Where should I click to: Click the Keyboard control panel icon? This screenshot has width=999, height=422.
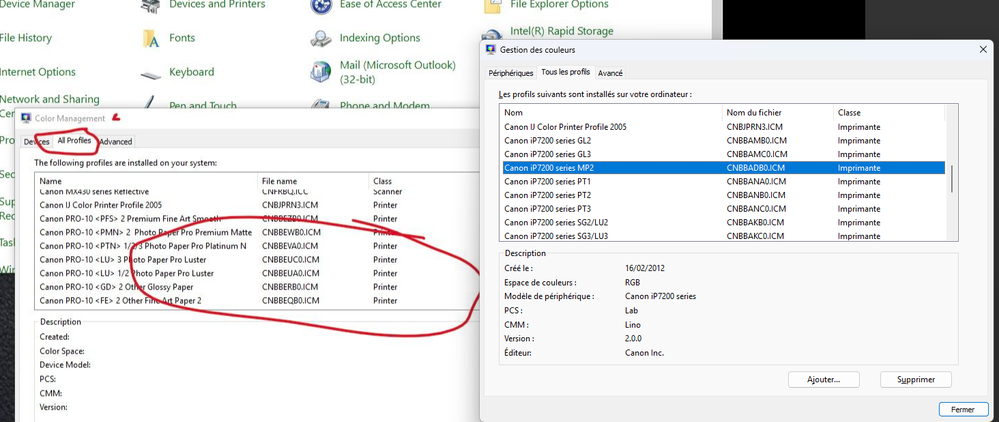(151, 73)
